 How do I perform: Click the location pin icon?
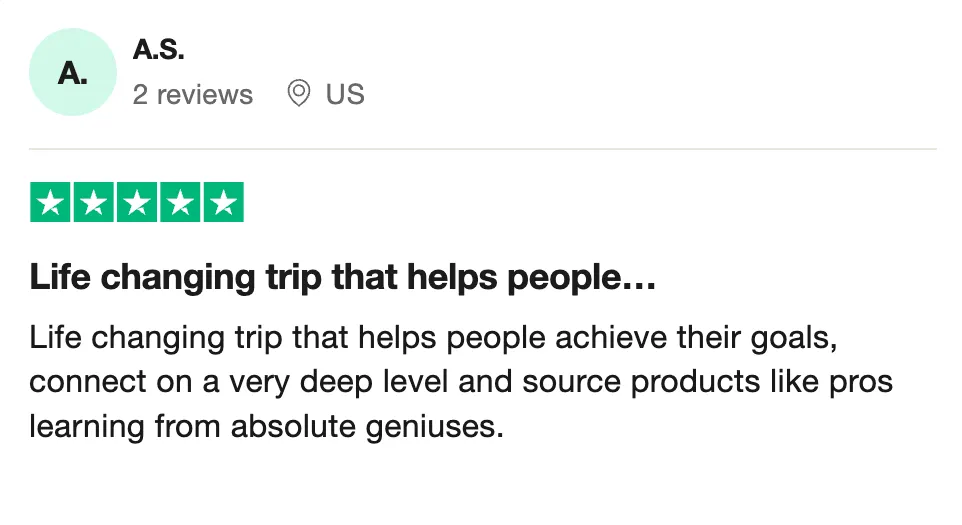pyautogui.click(x=298, y=94)
